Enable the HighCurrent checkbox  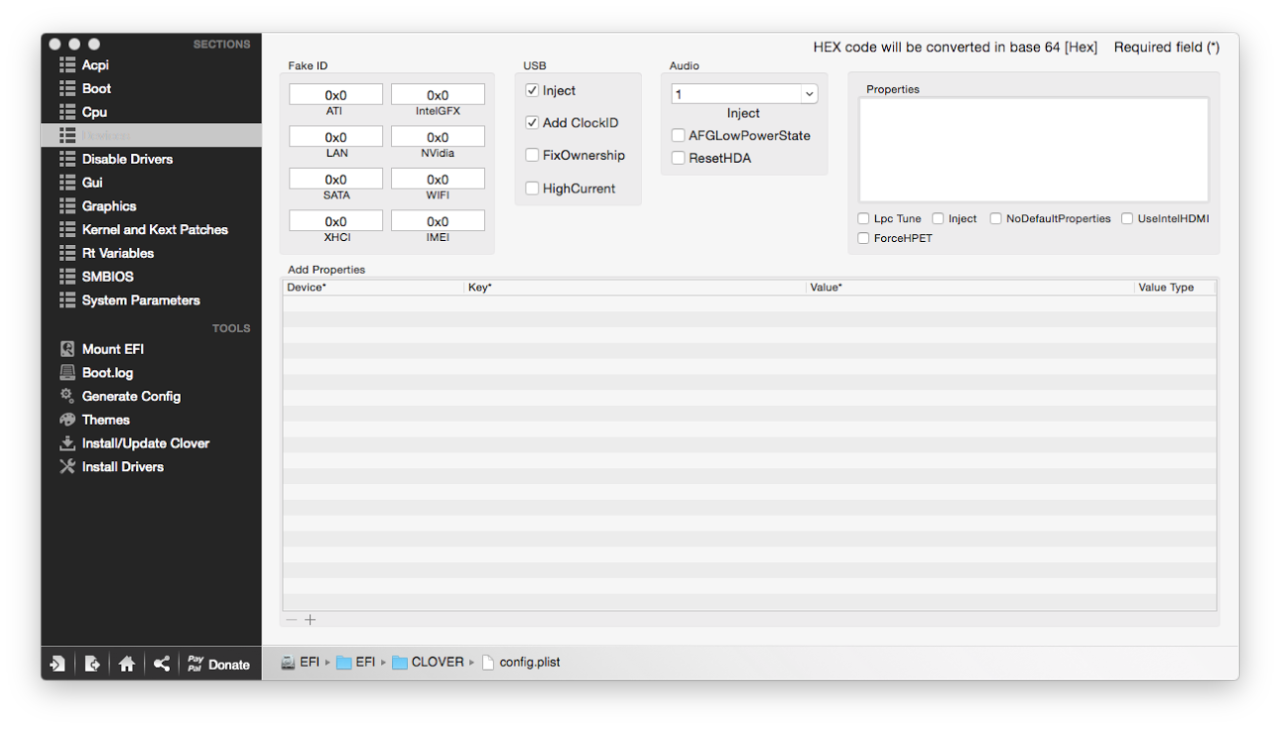pos(532,188)
